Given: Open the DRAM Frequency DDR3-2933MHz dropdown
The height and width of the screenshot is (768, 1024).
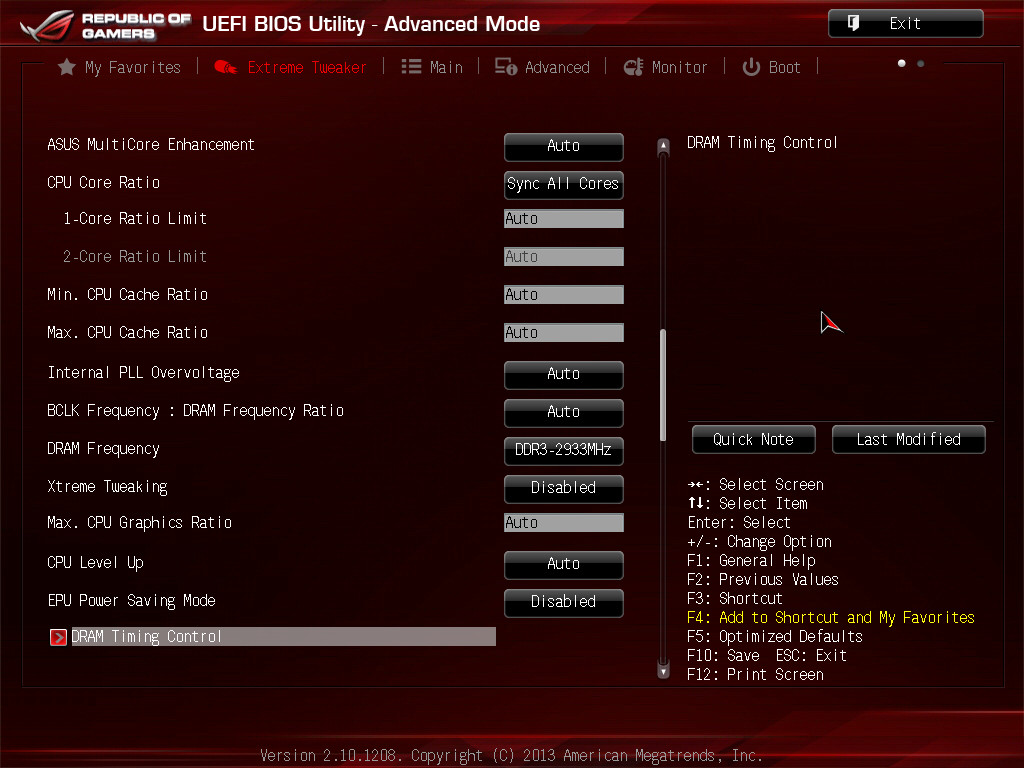Looking at the screenshot, I should pyautogui.click(x=563, y=450).
